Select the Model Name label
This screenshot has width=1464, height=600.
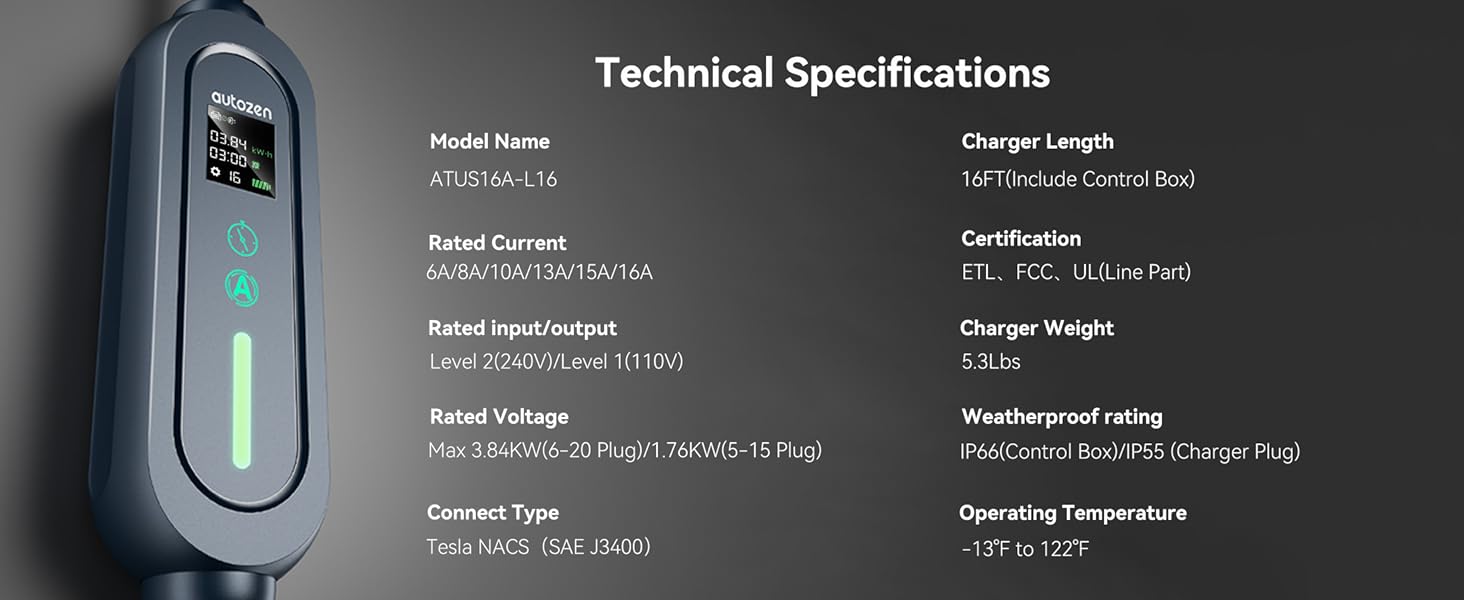pyautogui.click(x=489, y=142)
